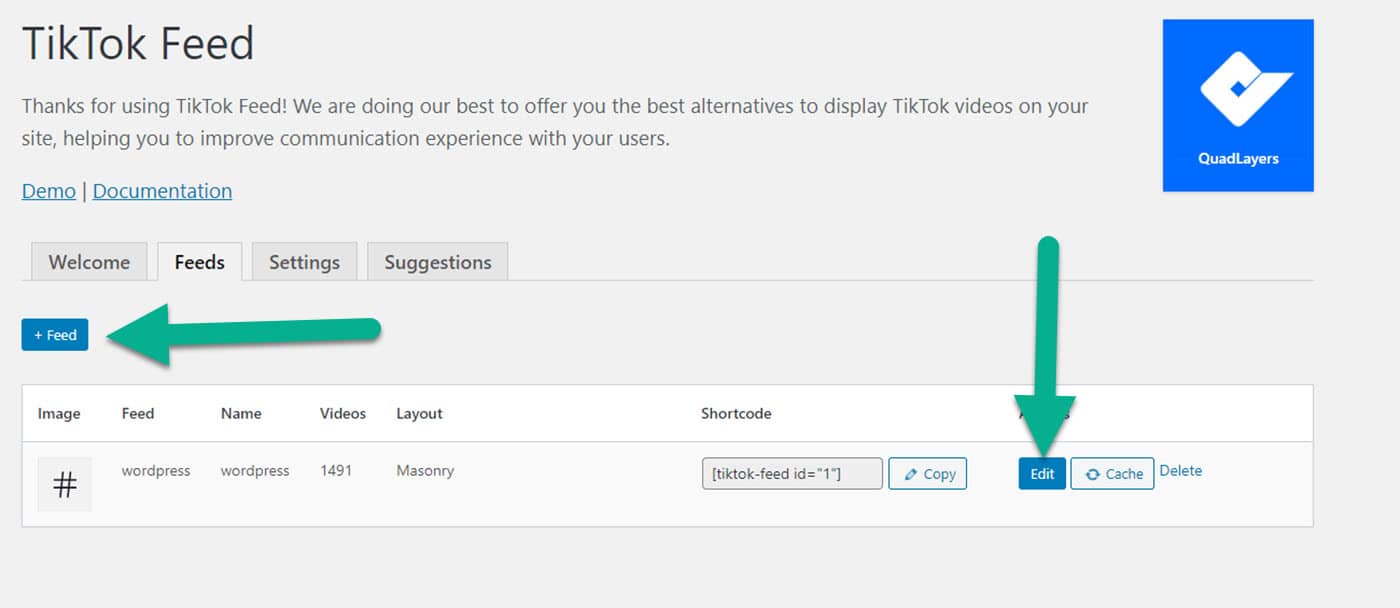Select the Feeds tab
This screenshot has width=1400, height=608.
coord(200,262)
